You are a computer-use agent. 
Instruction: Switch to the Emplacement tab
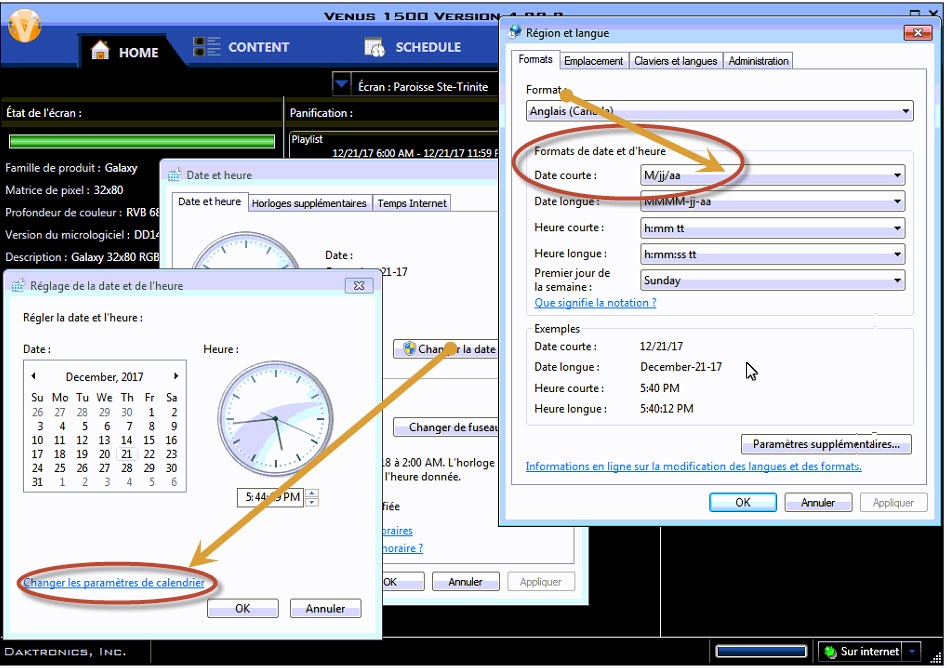(x=593, y=61)
